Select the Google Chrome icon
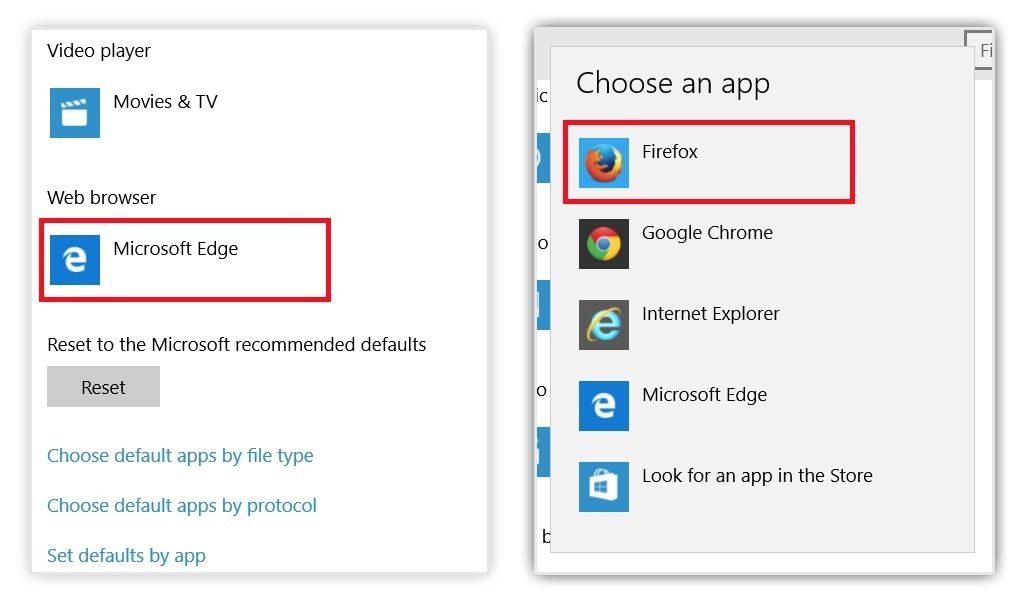 pyautogui.click(x=604, y=244)
